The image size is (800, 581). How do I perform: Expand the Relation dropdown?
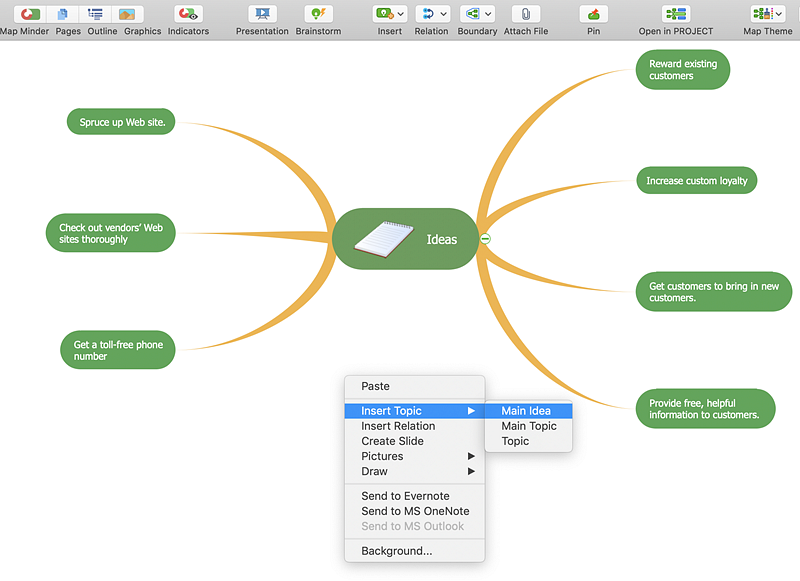(443, 14)
